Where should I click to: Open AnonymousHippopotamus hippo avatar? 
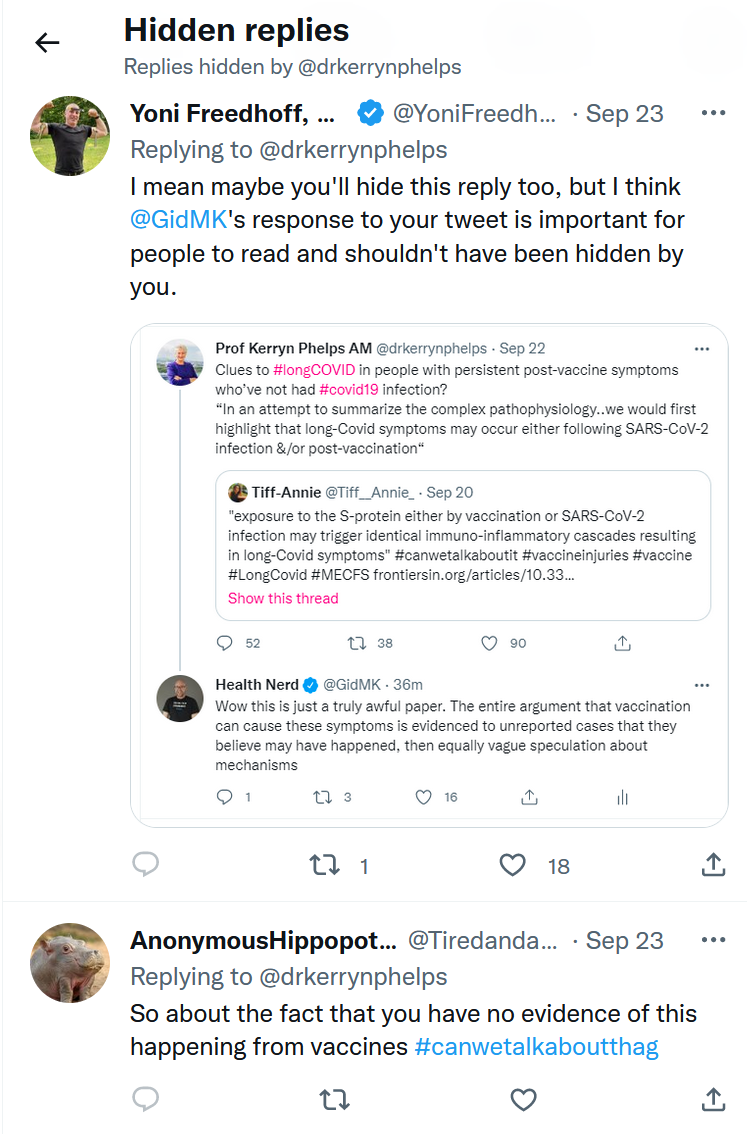tap(69, 962)
